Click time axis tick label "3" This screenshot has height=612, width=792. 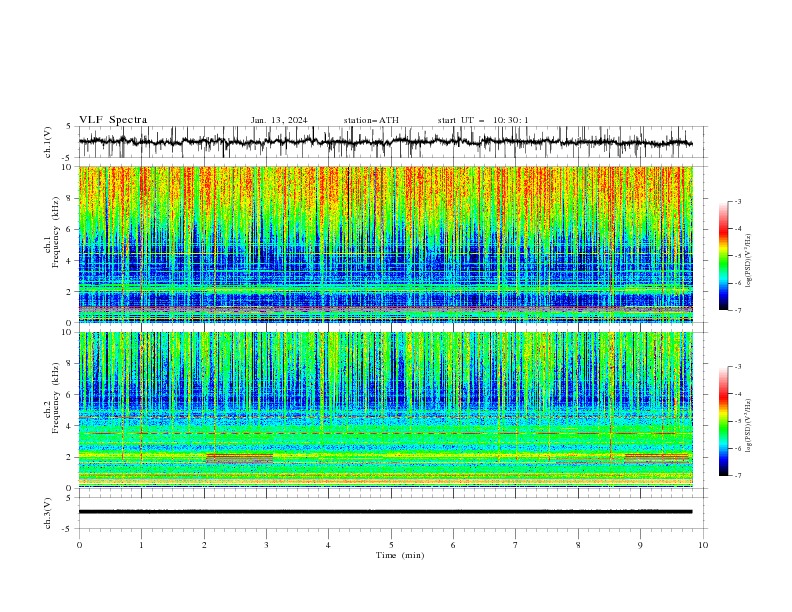click(266, 545)
